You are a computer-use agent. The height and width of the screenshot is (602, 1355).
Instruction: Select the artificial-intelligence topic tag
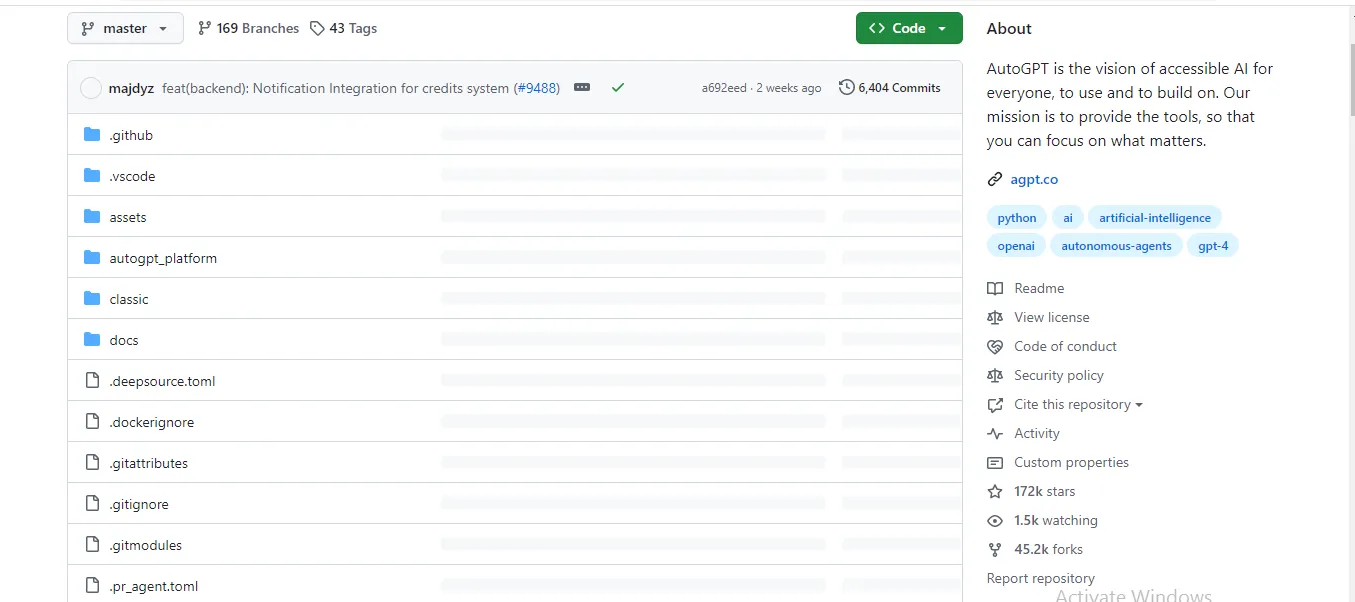(x=1155, y=218)
